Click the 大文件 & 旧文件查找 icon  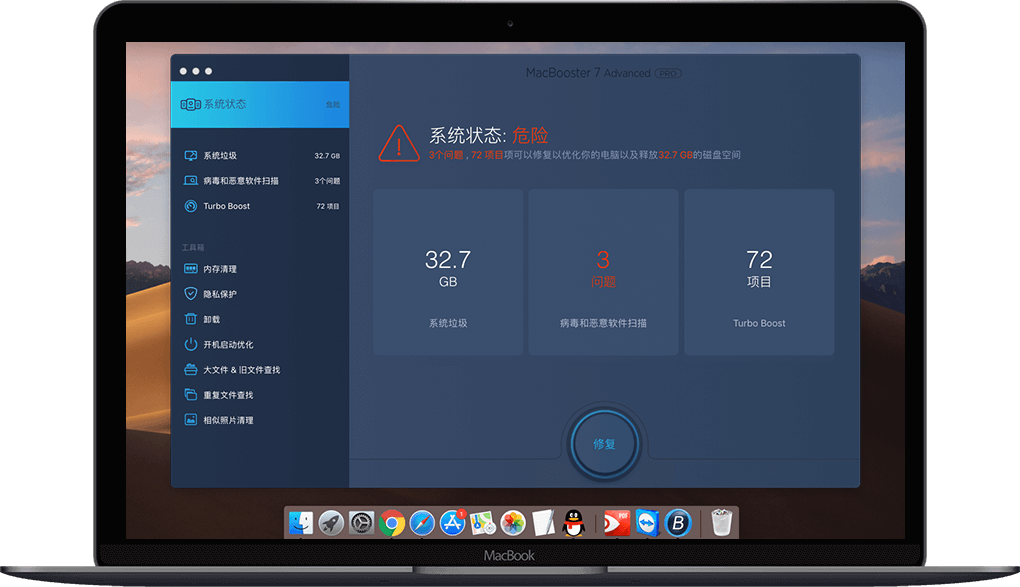pos(191,370)
